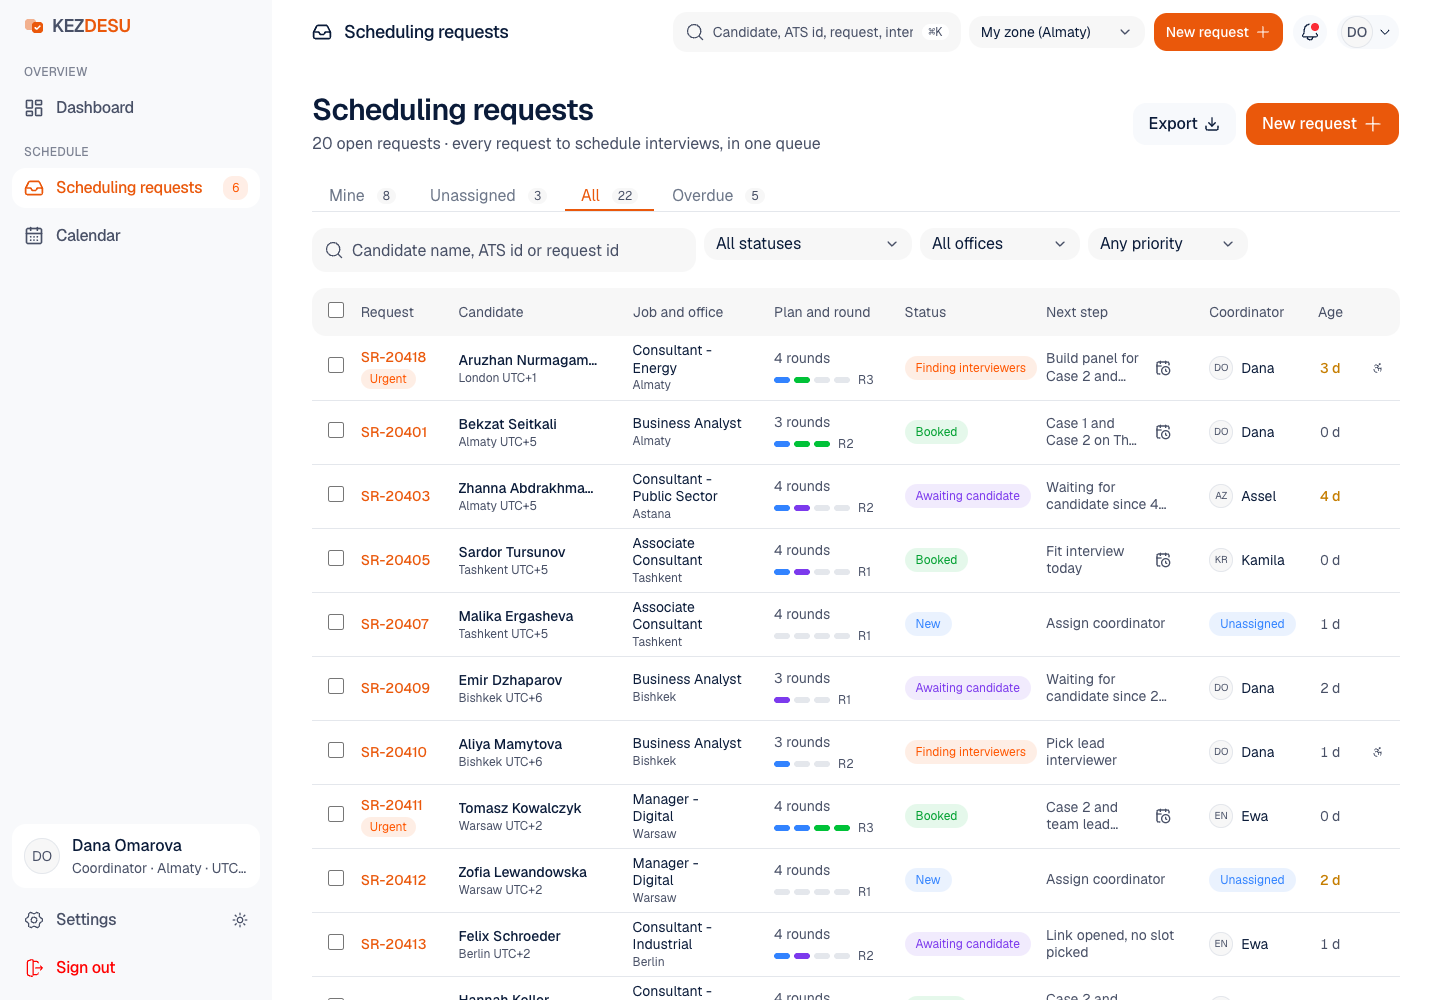
Task: Check the box for request SR-20418
Action: coord(336,366)
